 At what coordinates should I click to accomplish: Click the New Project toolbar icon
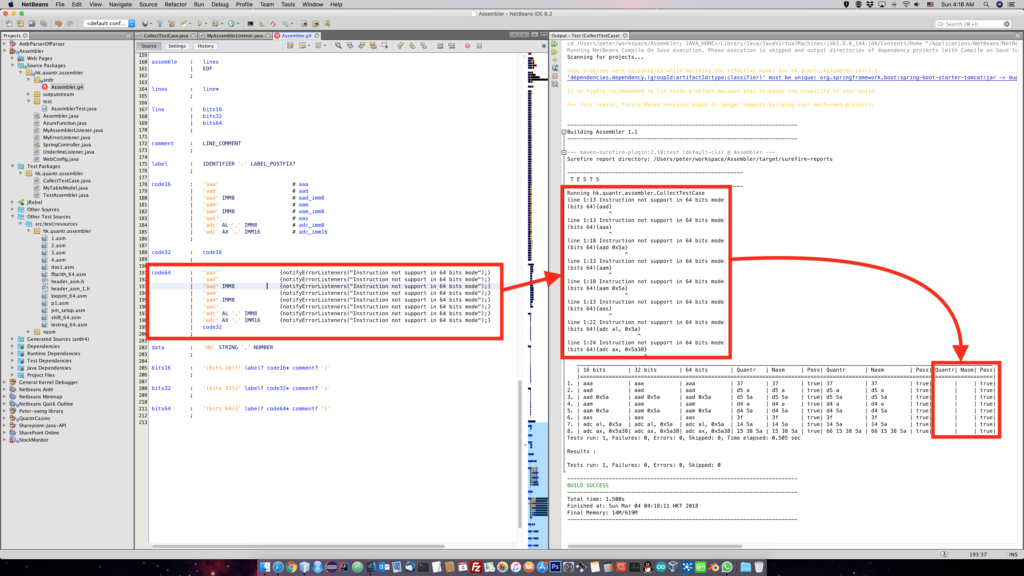coord(20,24)
